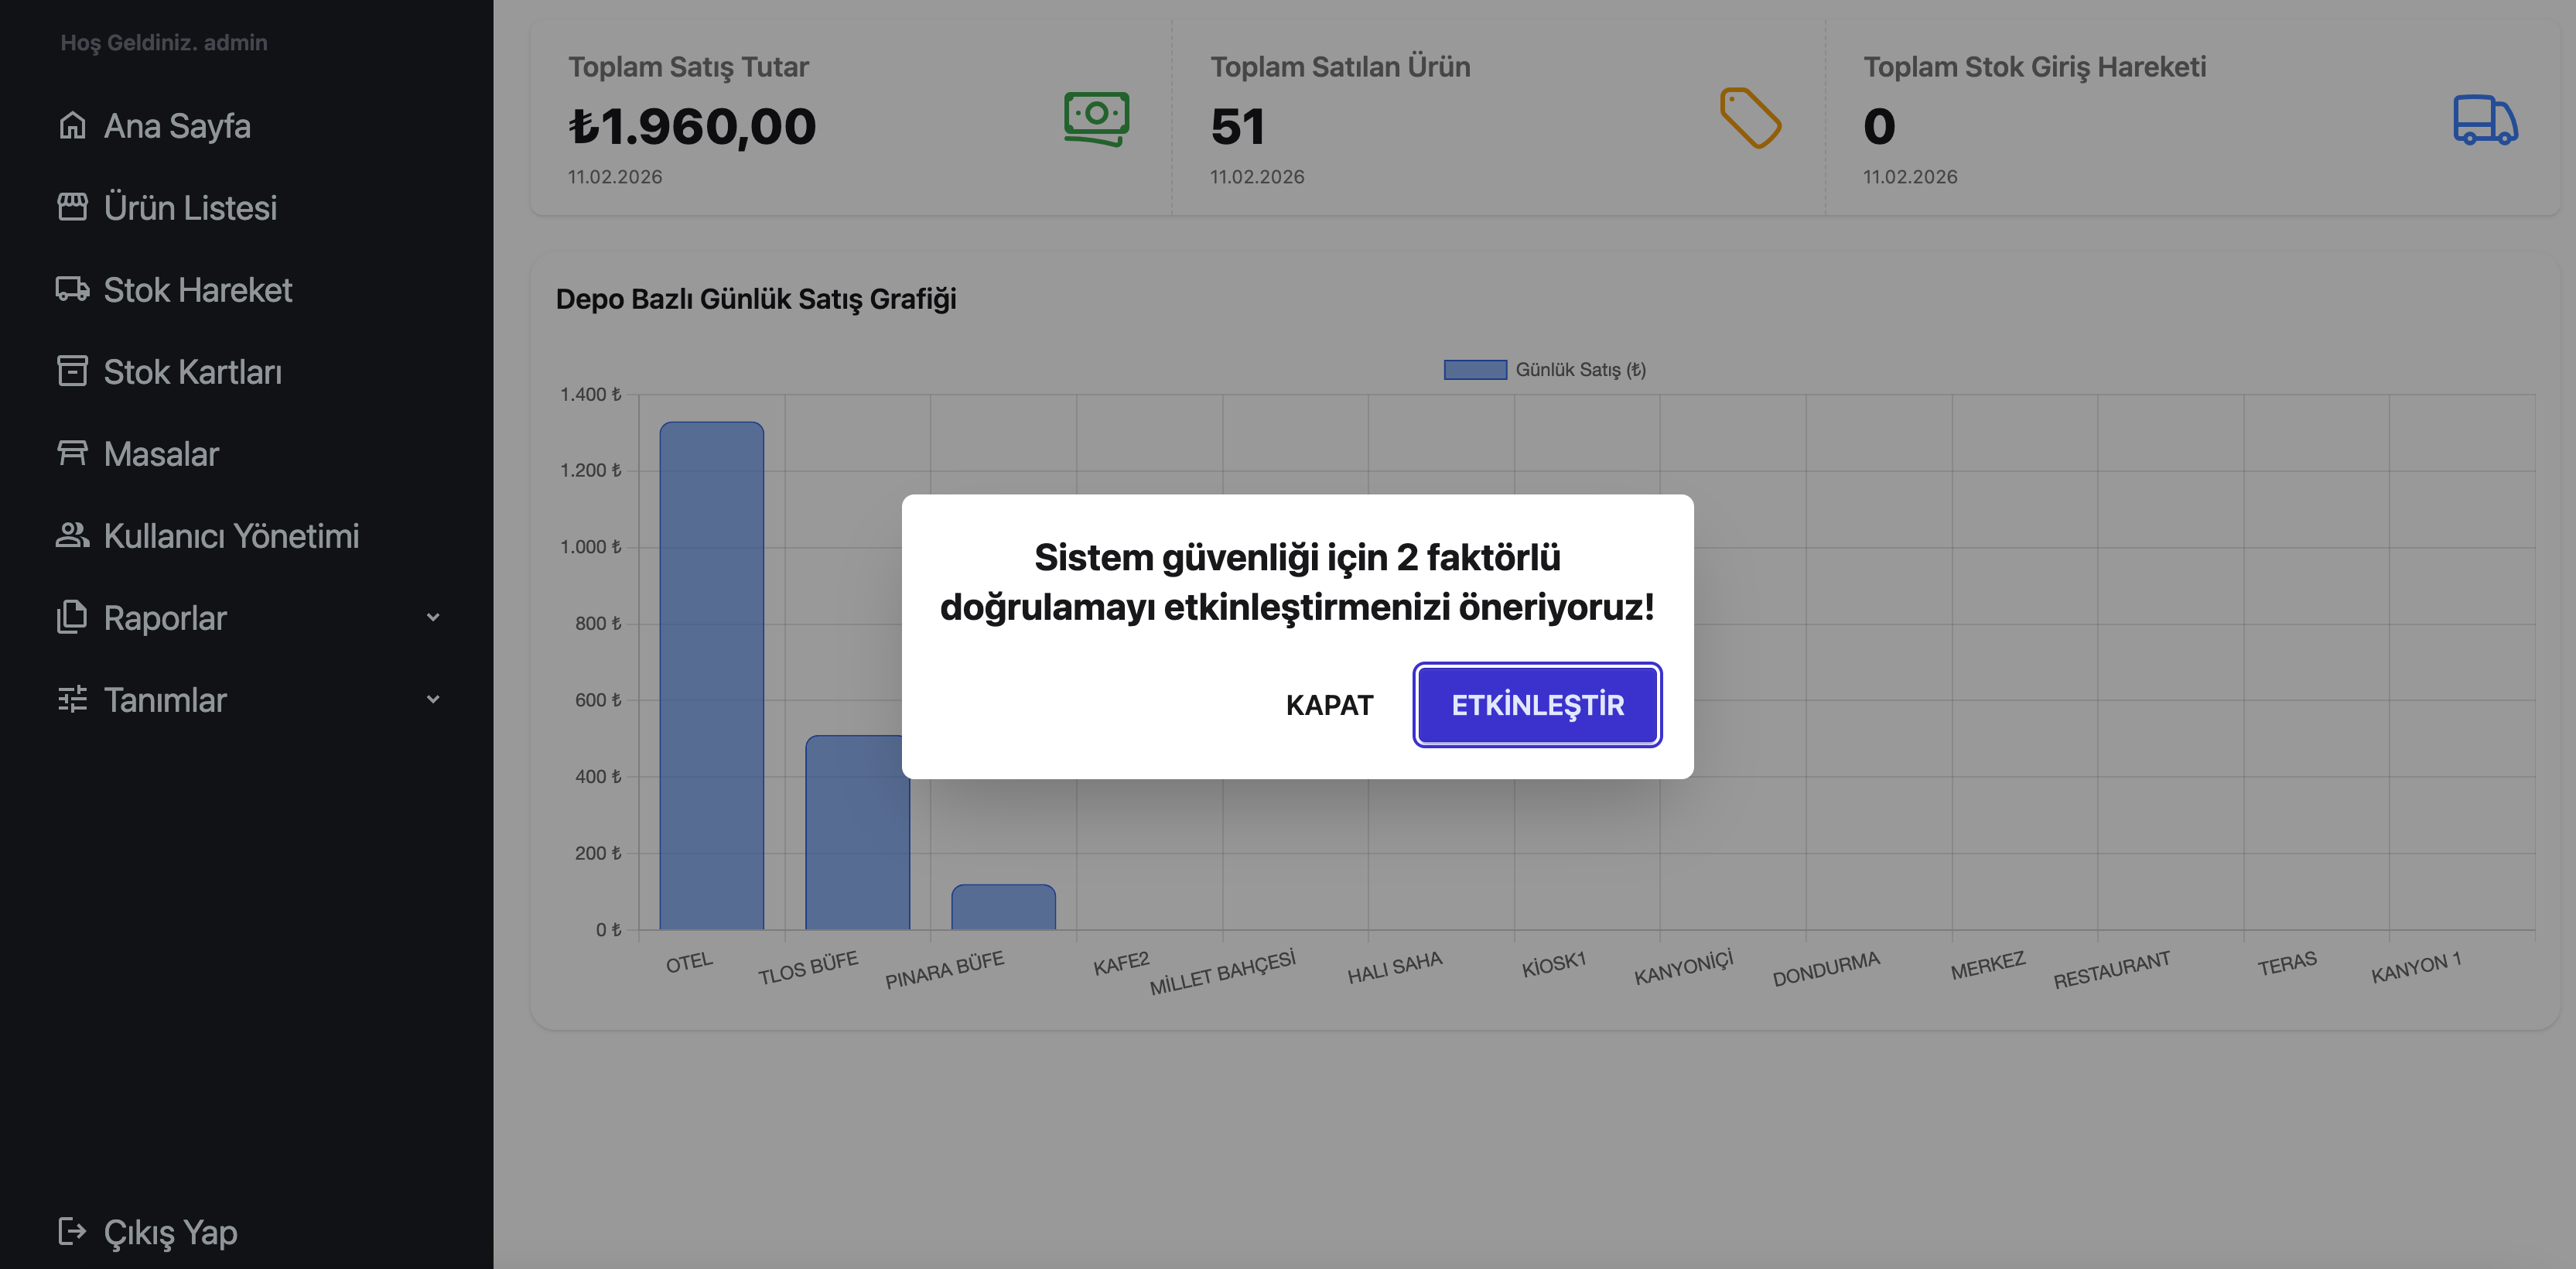Click the orange tag icon in sold products card
Image resolution: width=2576 pixels, height=1269 pixels.
[1750, 118]
